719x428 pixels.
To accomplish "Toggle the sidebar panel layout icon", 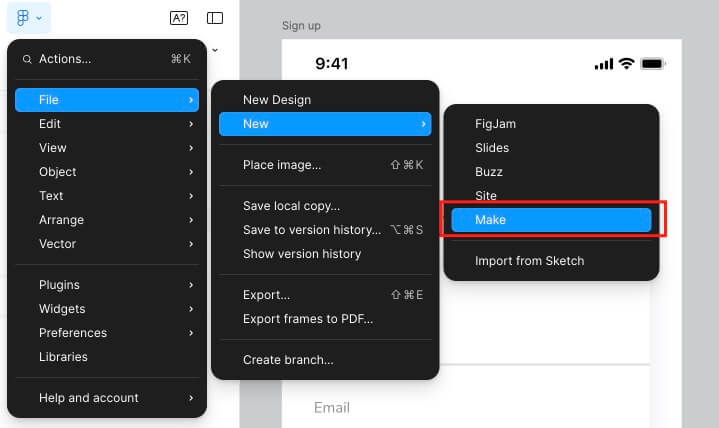I will click(x=215, y=18).
